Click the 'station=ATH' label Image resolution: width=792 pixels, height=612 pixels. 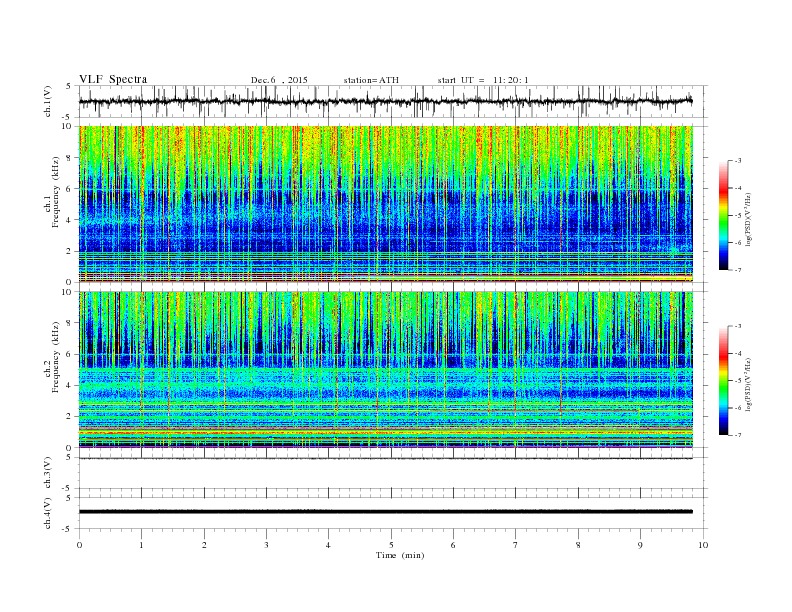coord(371,80)
